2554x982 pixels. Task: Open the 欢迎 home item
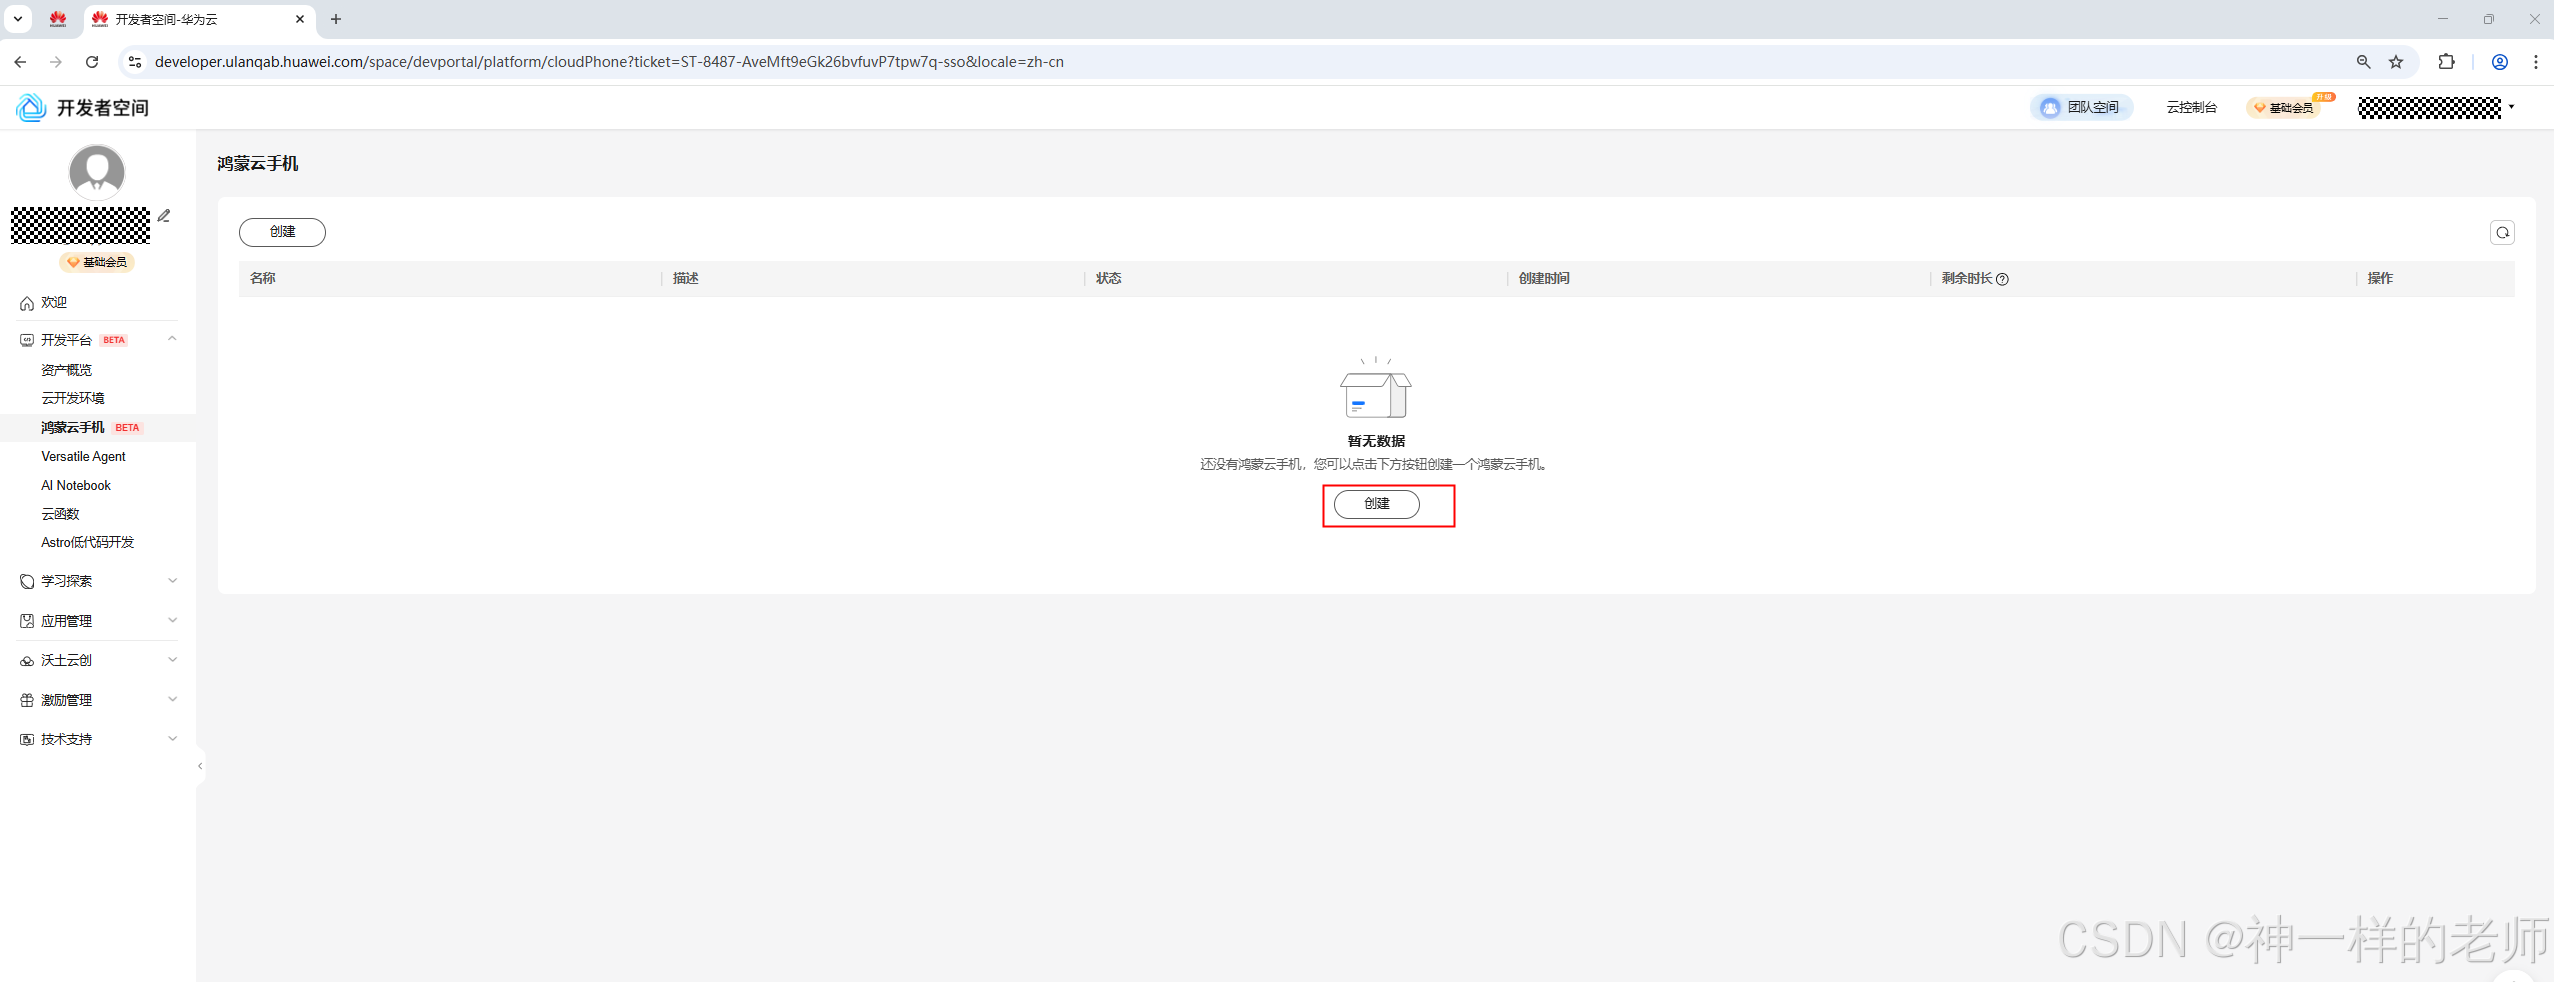[54, 302]
